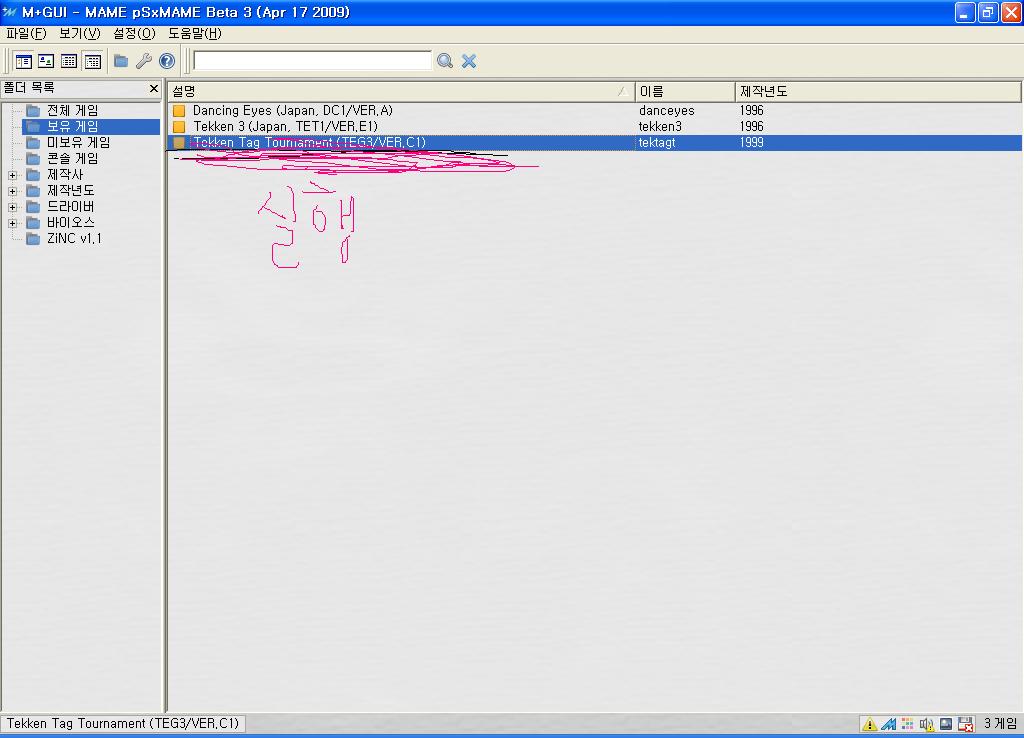Click the danceyes name cell
This screenshot has width=1024, height=738.
(x=666, y=110)
